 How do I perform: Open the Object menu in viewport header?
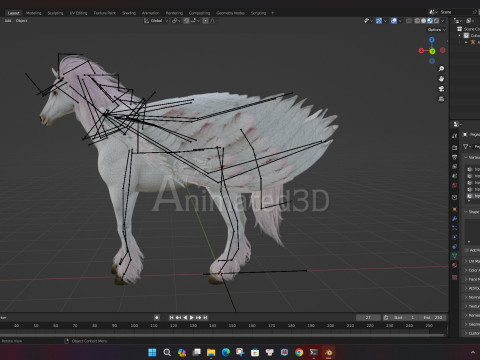(21, 21)
